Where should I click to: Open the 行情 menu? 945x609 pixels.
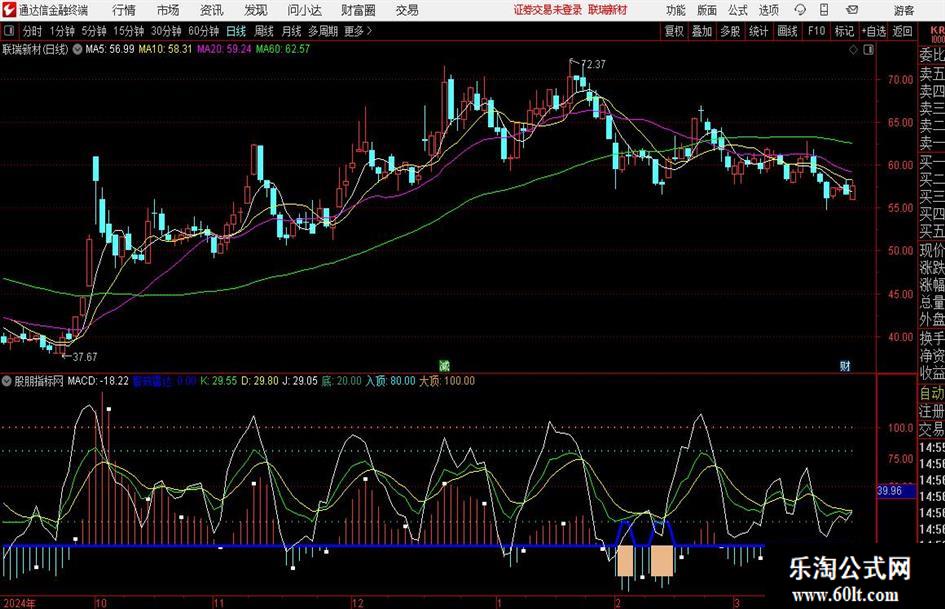(x=124, y=10)
